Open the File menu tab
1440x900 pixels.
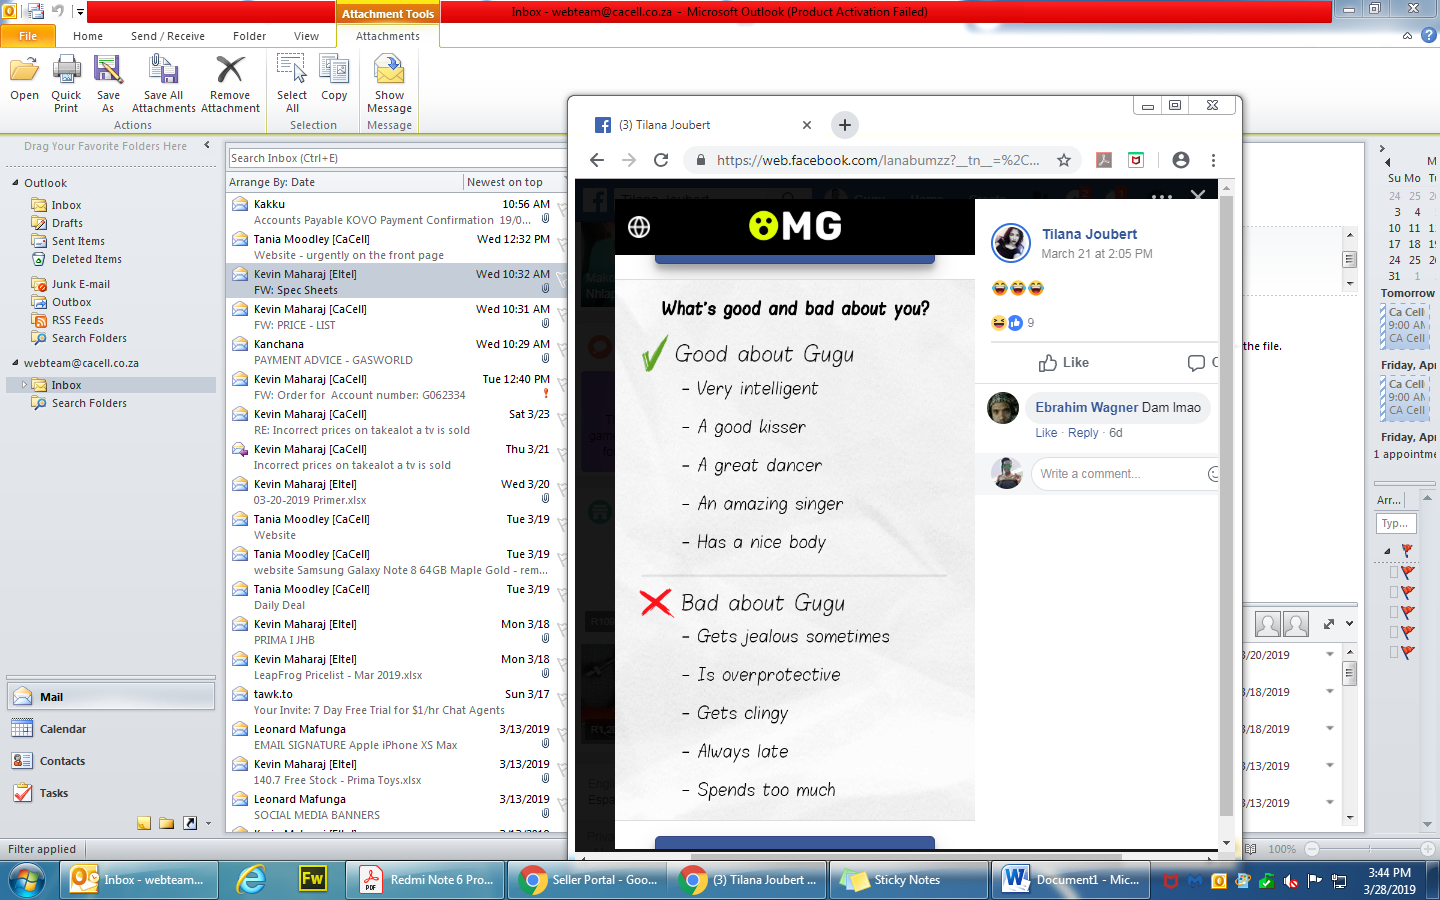click(x=28, y=36)
